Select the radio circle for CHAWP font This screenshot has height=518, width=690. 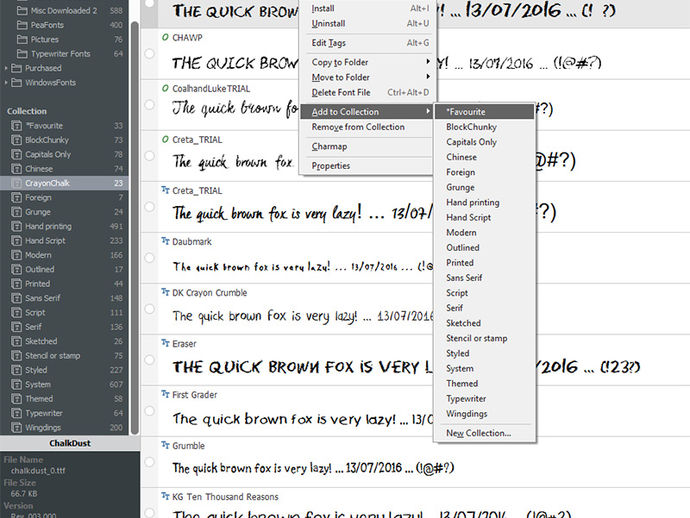coord(149,53)
